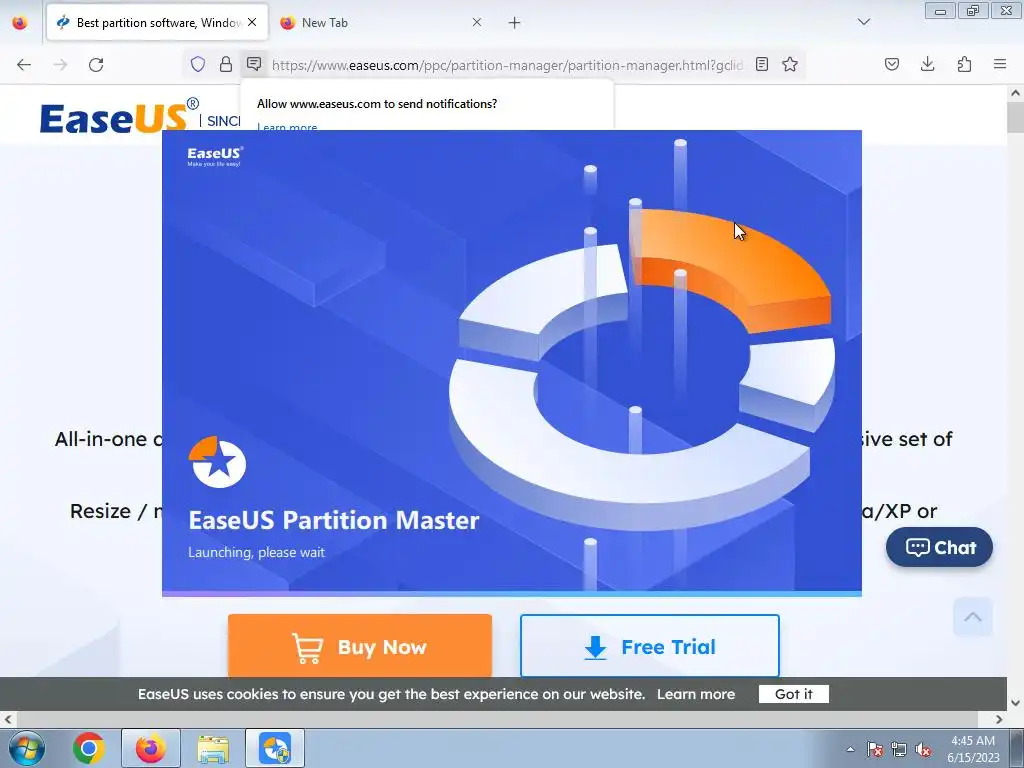Switch to the New Tab tab
Screen dimensions: 1024x768
point(381,23)
